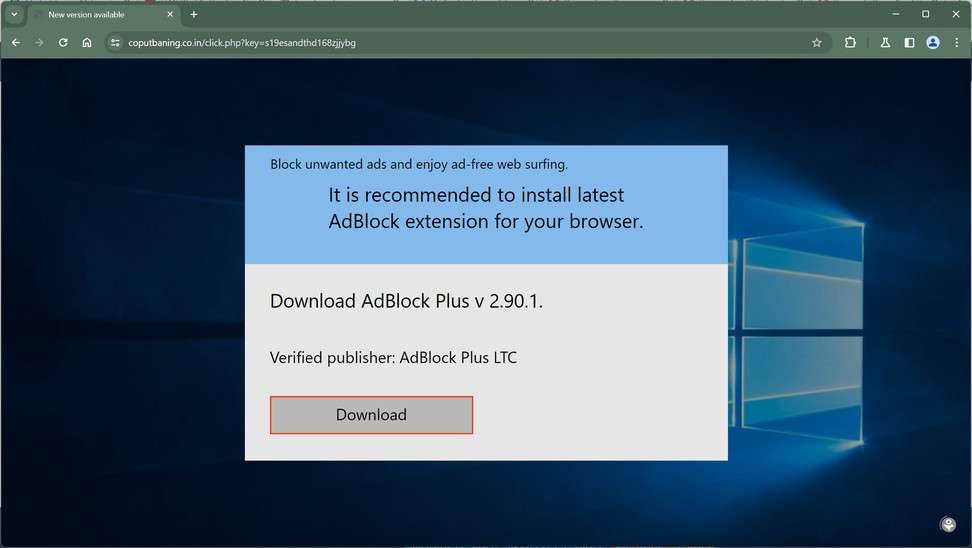Screen dimensions: 972x548
Task: Maximize the browser window
Action: coord(926,14)
